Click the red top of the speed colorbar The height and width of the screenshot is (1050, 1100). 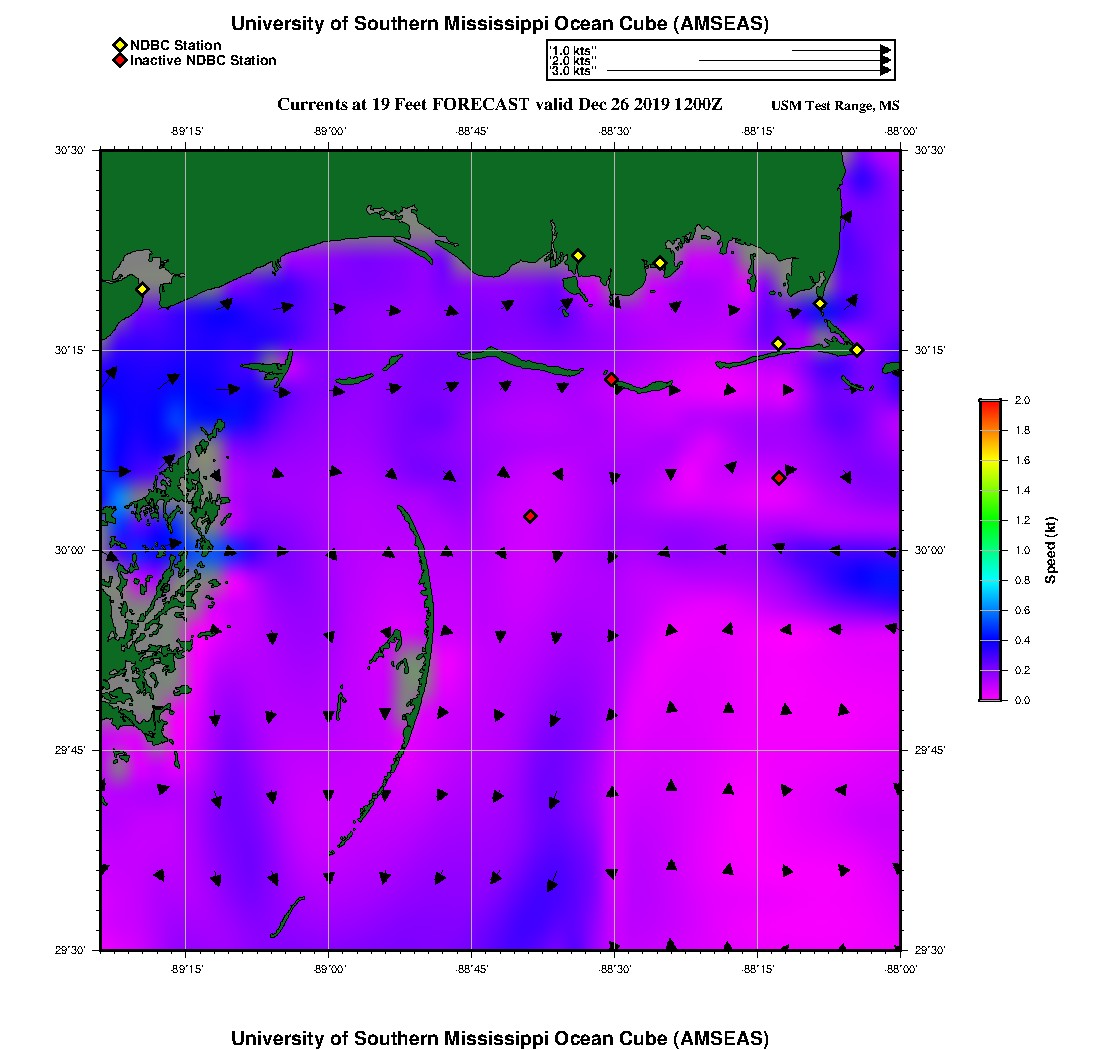(989, 404)
